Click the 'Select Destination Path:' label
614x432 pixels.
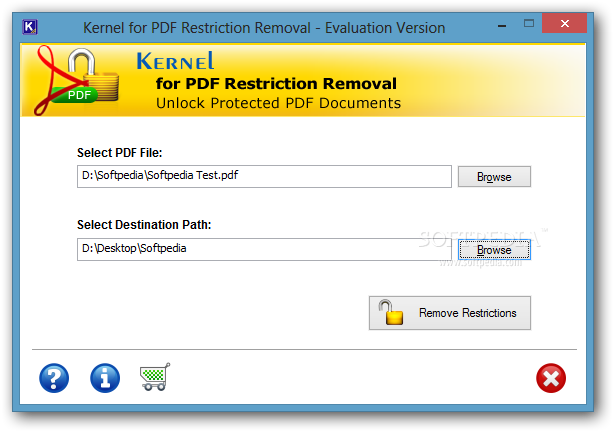144,224
